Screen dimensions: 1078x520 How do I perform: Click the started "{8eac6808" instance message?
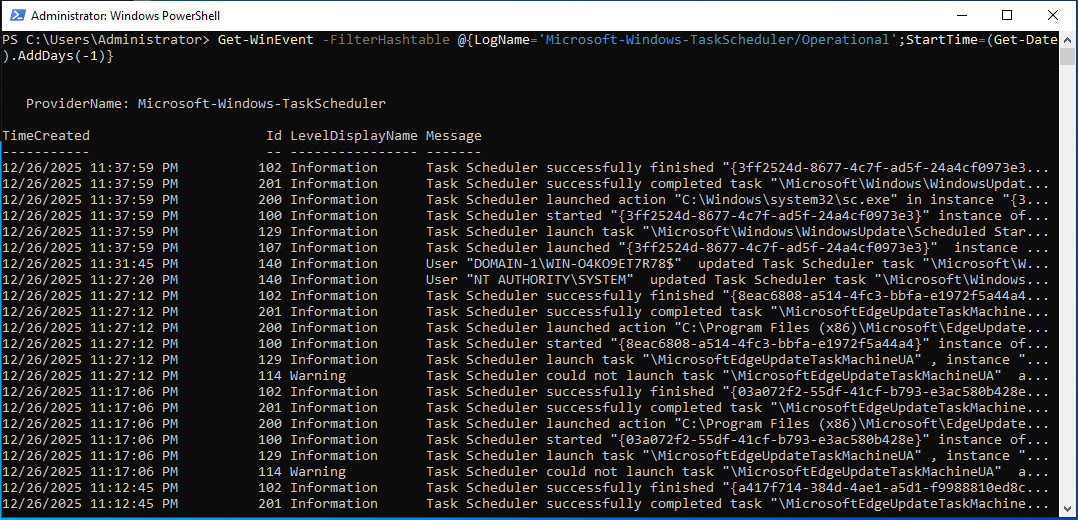[738, 343]
